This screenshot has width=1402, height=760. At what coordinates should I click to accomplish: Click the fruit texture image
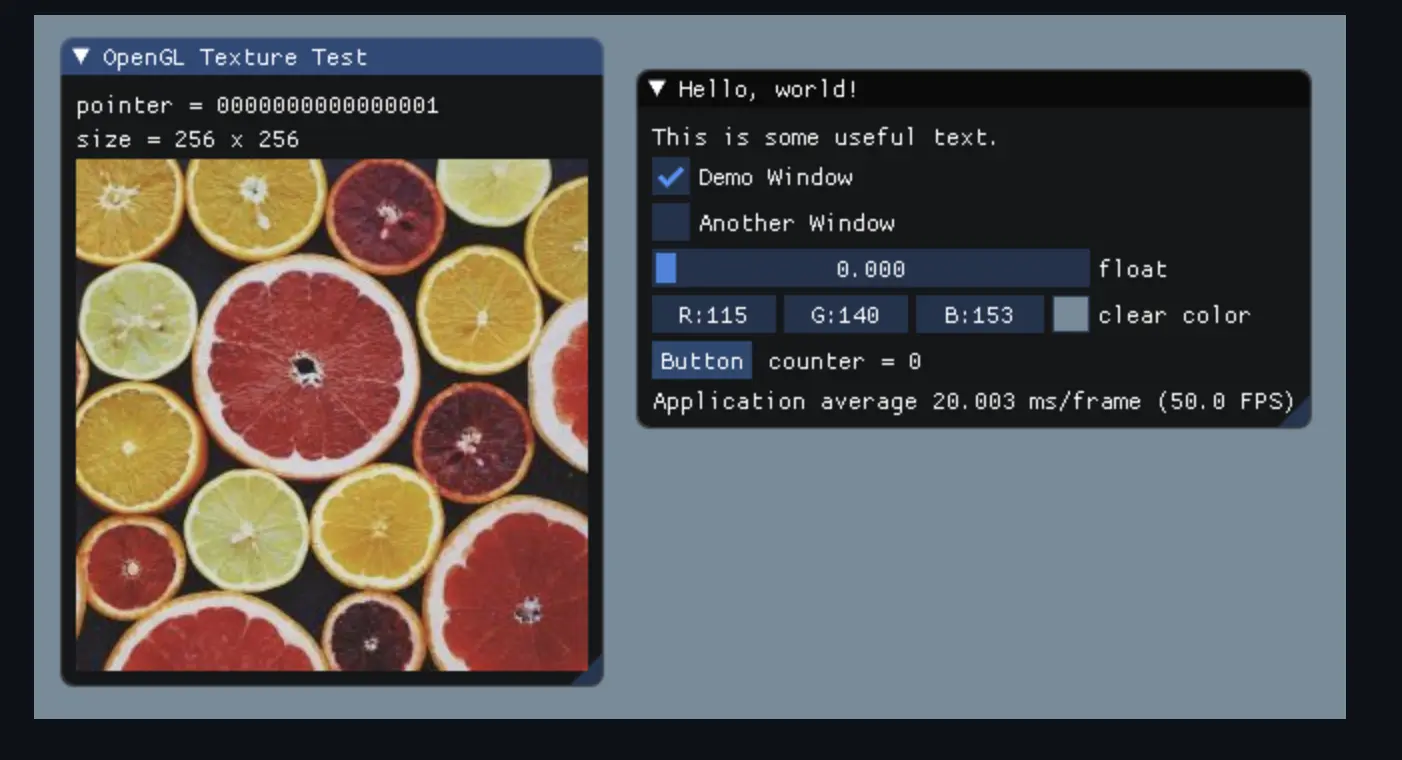pos(332,415)
